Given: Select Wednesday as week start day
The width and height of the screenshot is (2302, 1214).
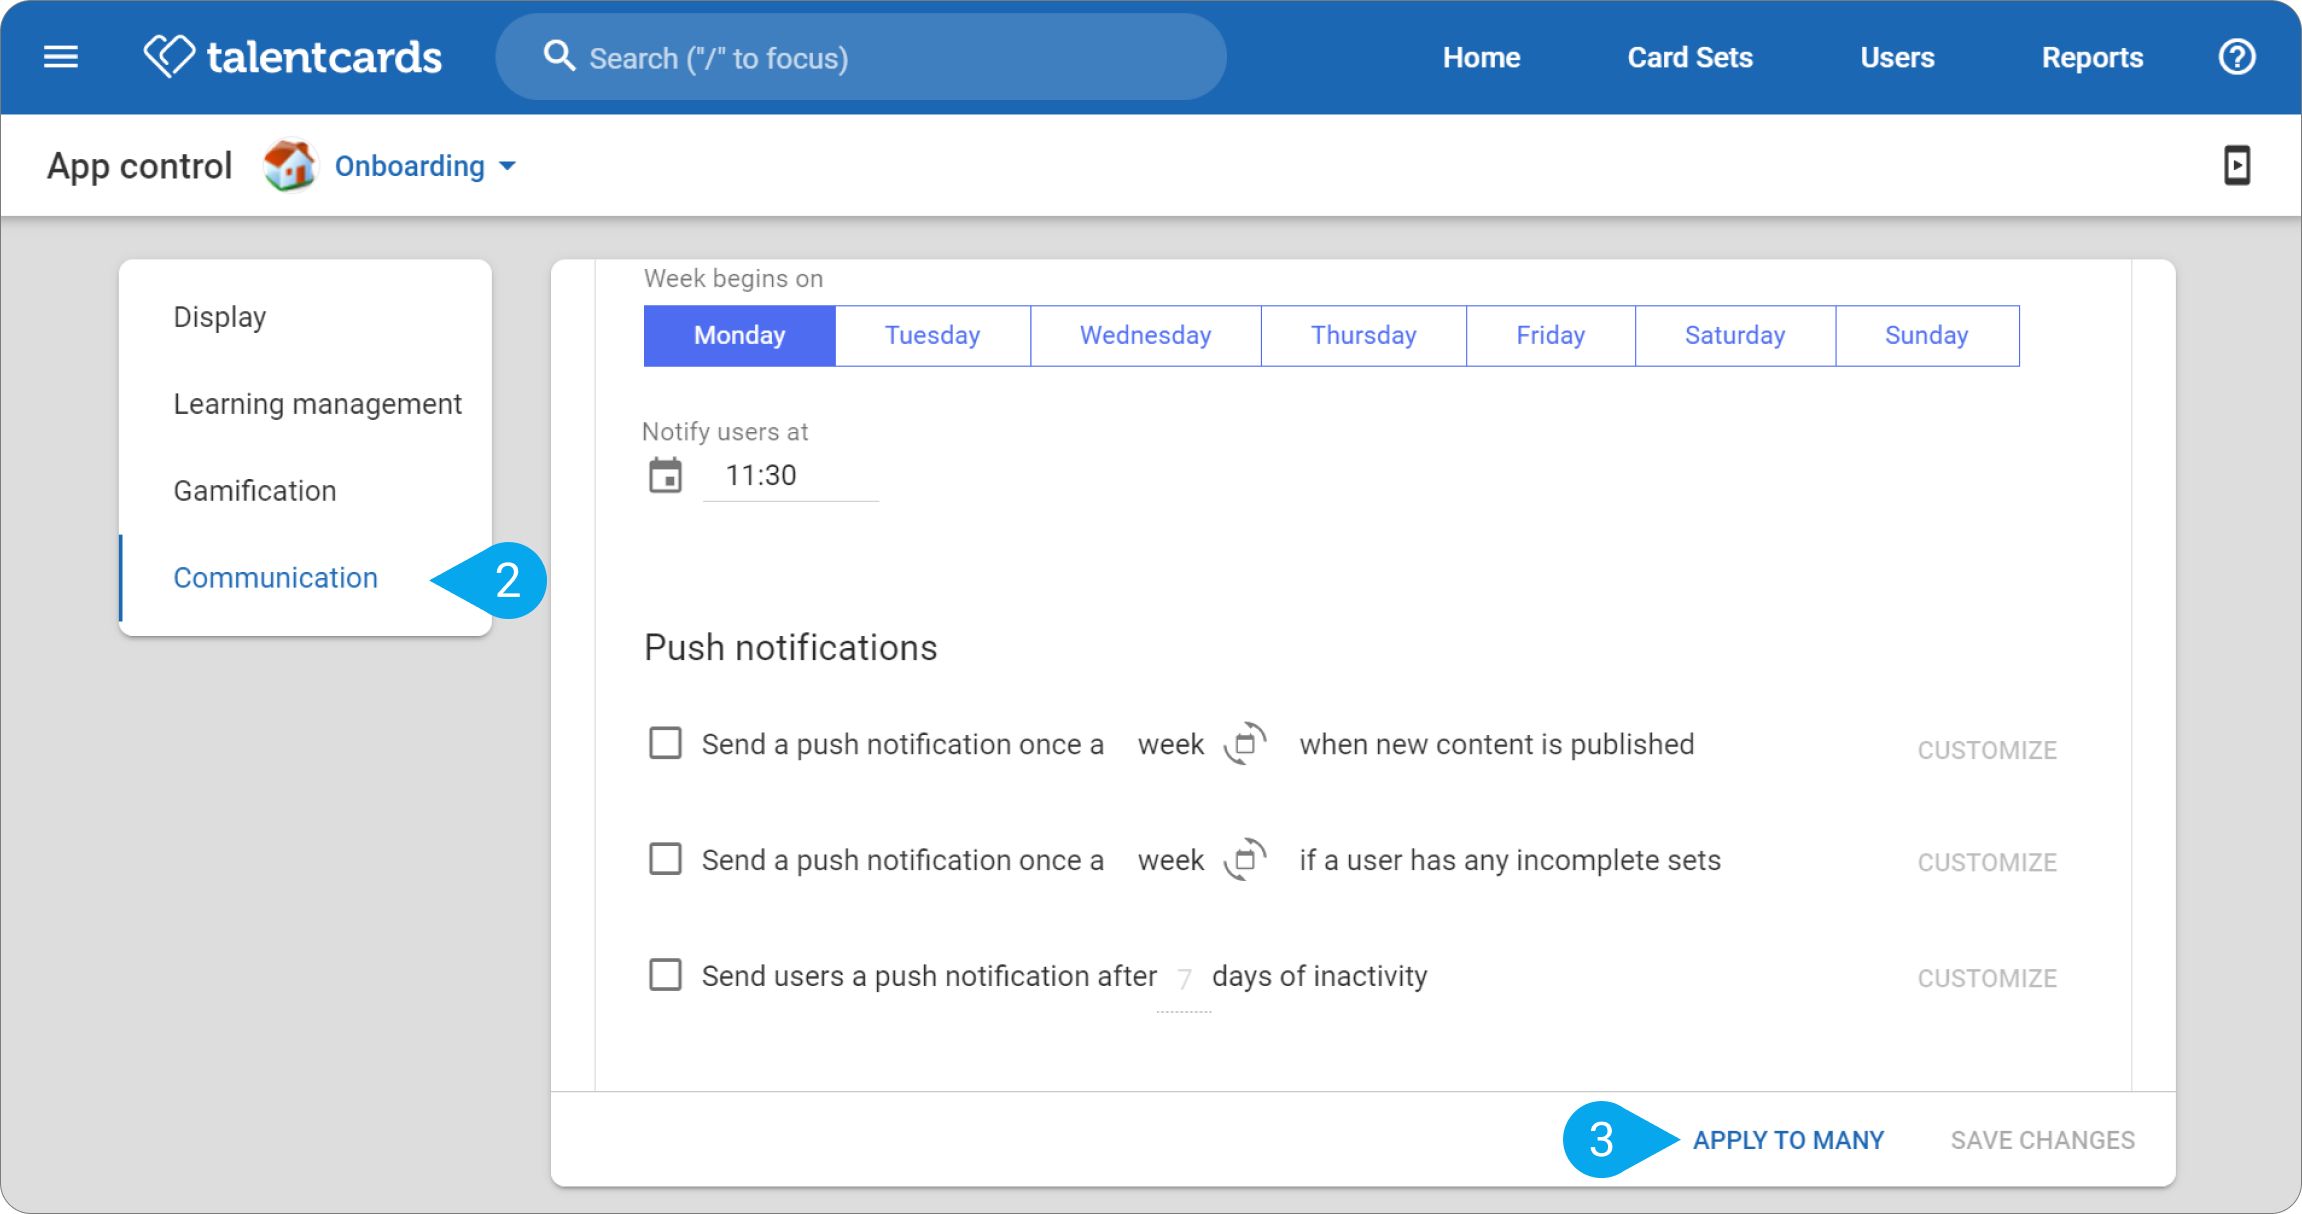Looking at the screenshot, I should [1145, 336].
